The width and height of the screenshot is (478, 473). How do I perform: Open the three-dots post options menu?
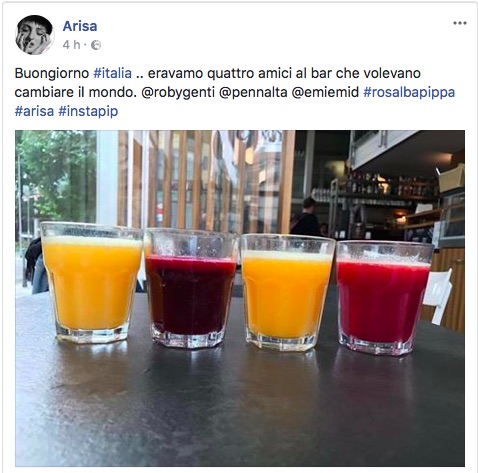pyautogui.click(x=459, y=23)
